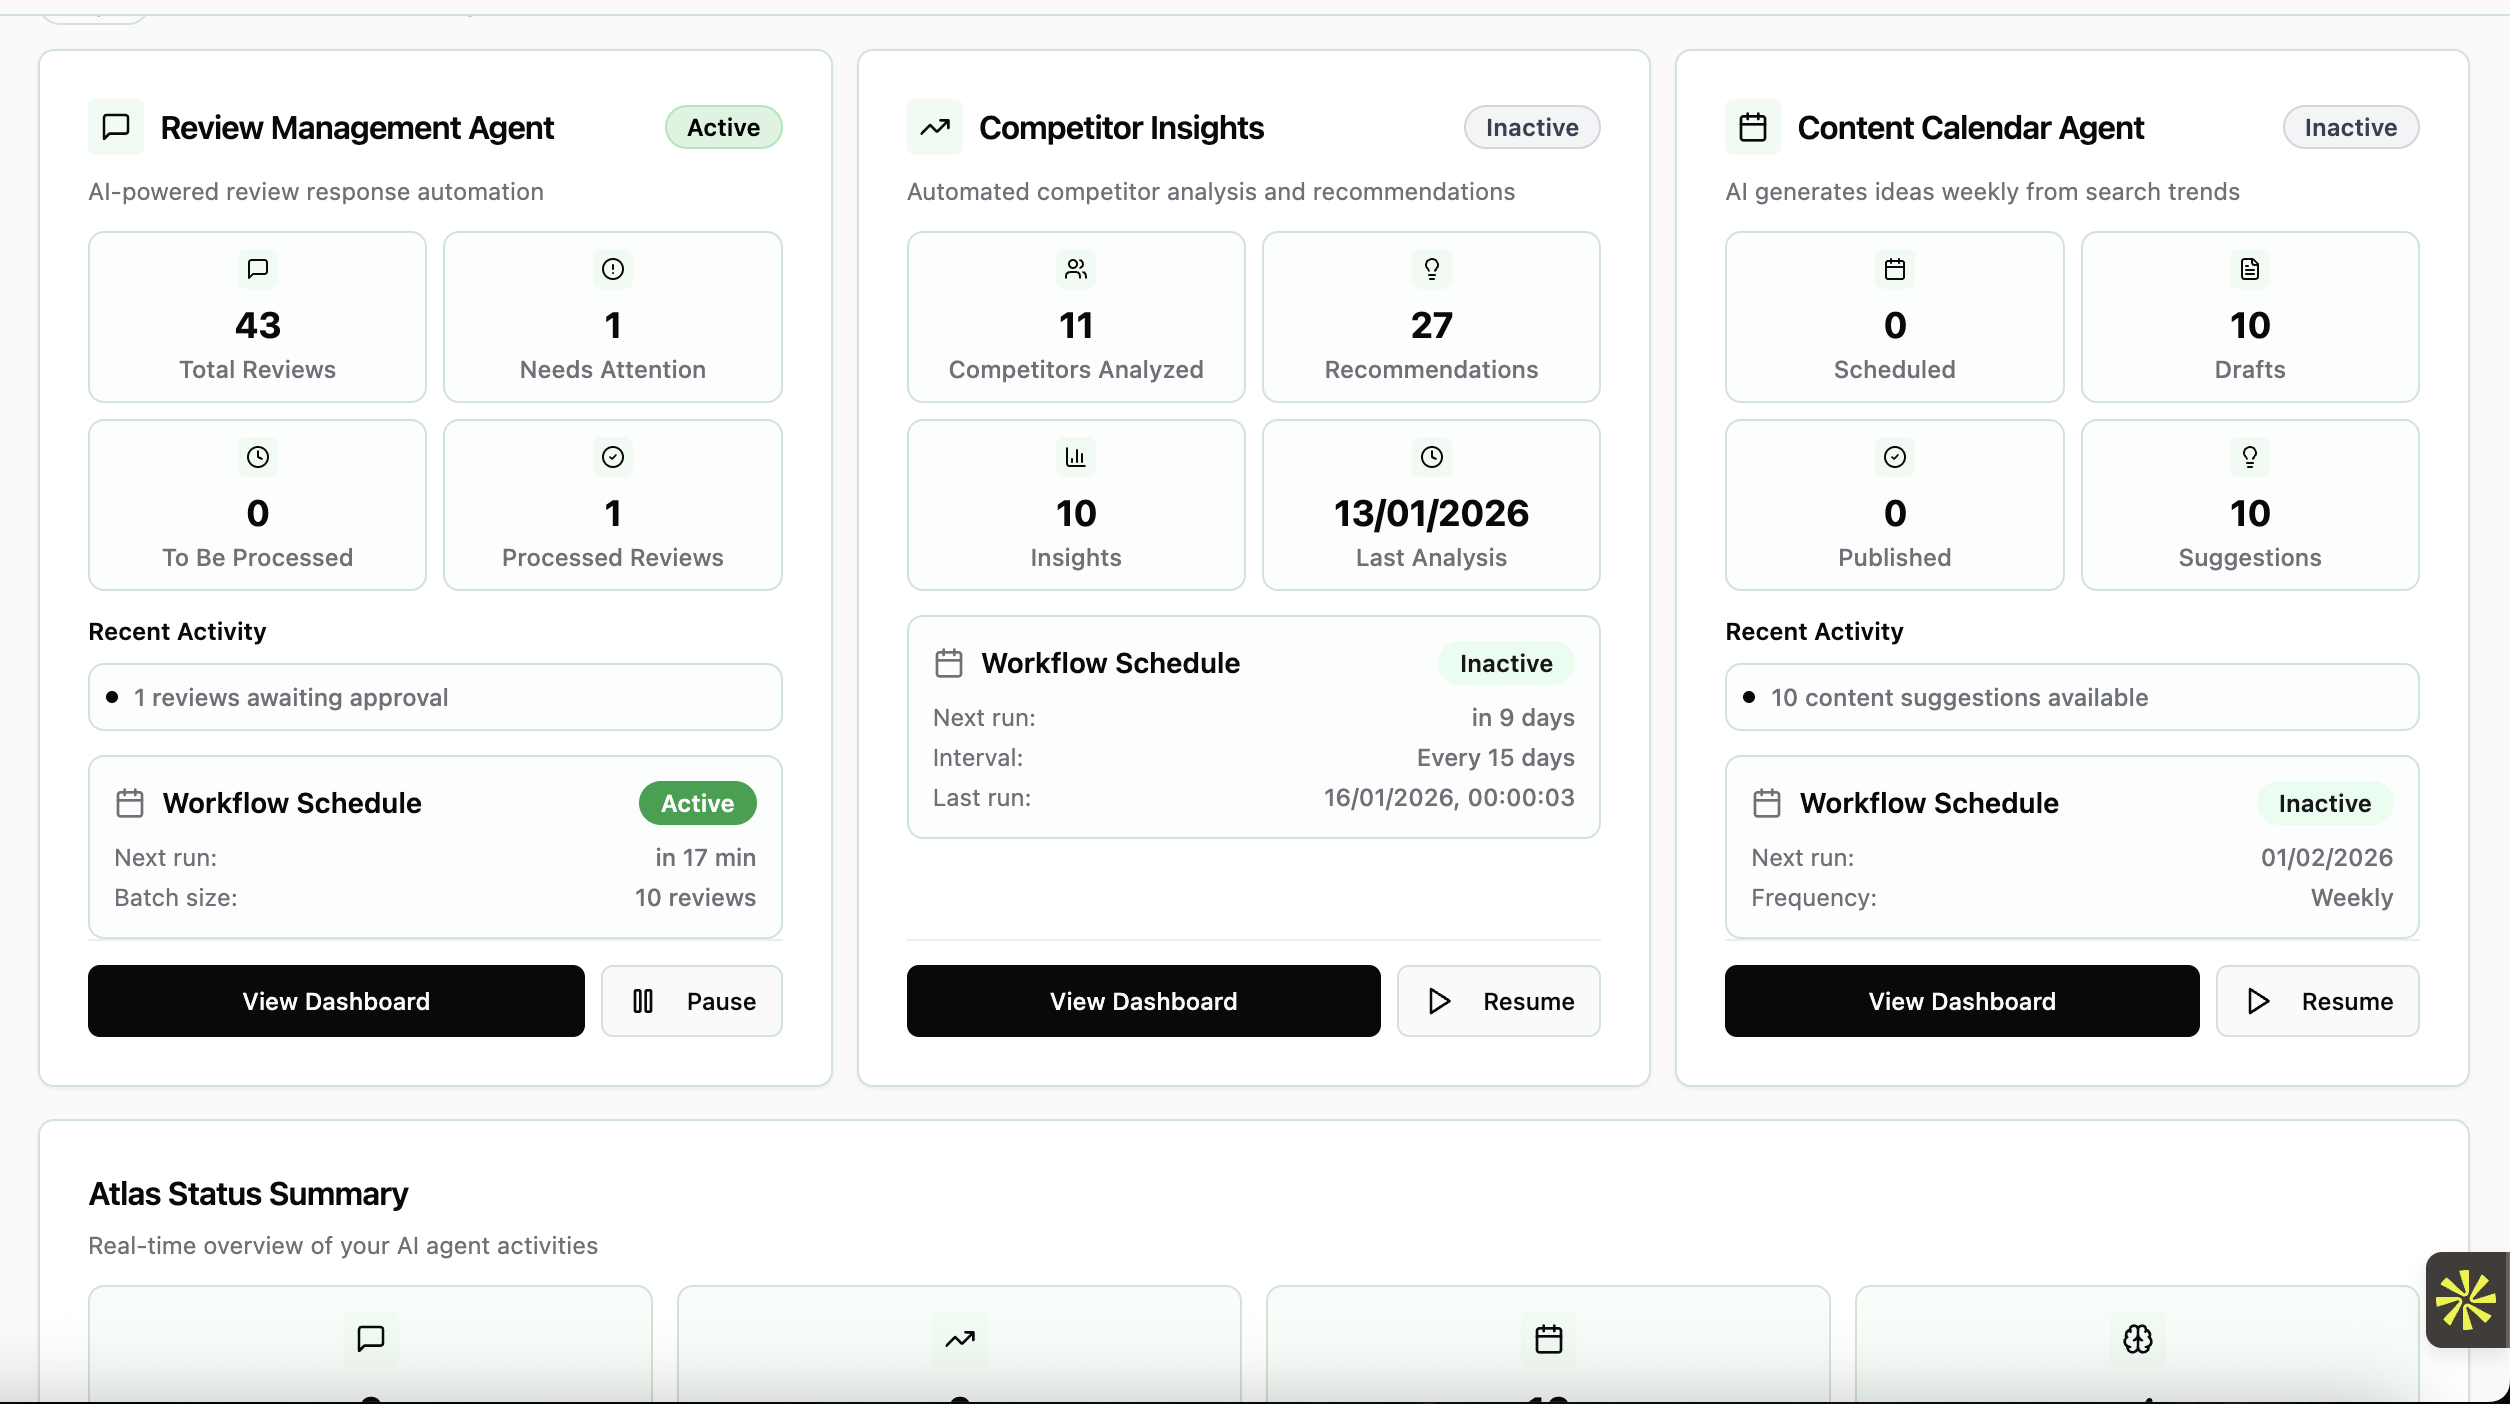Open the Review Management Agent dashboard
Viewport: 2510px width, 1404px height.
(335, 1001)
